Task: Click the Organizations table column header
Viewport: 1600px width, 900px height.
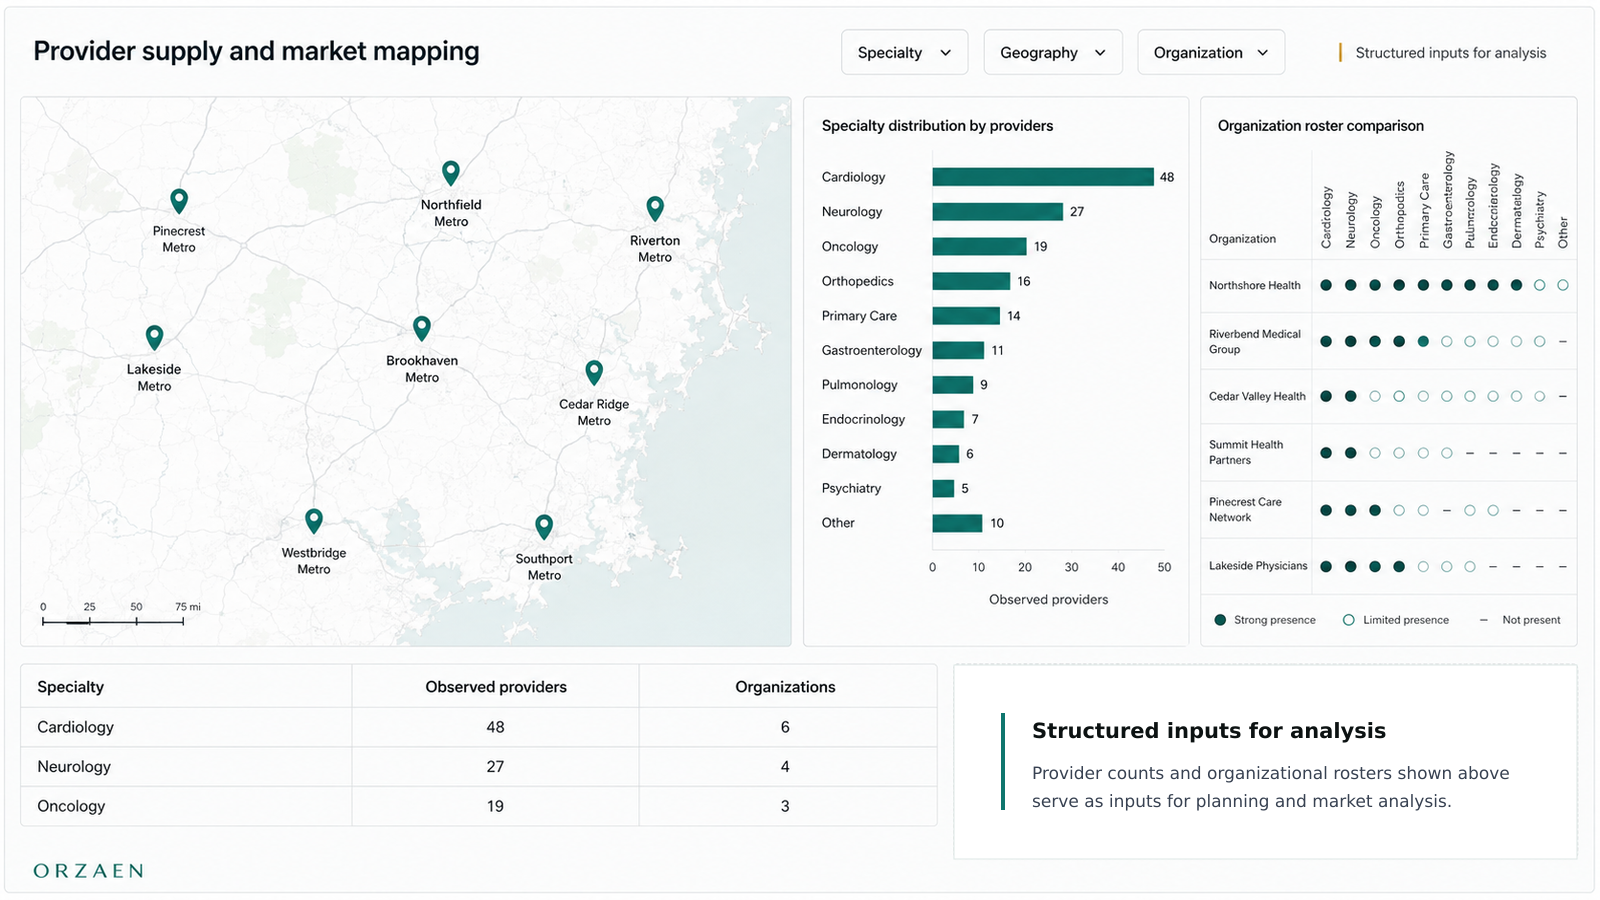Action: (x=785, y=687)
